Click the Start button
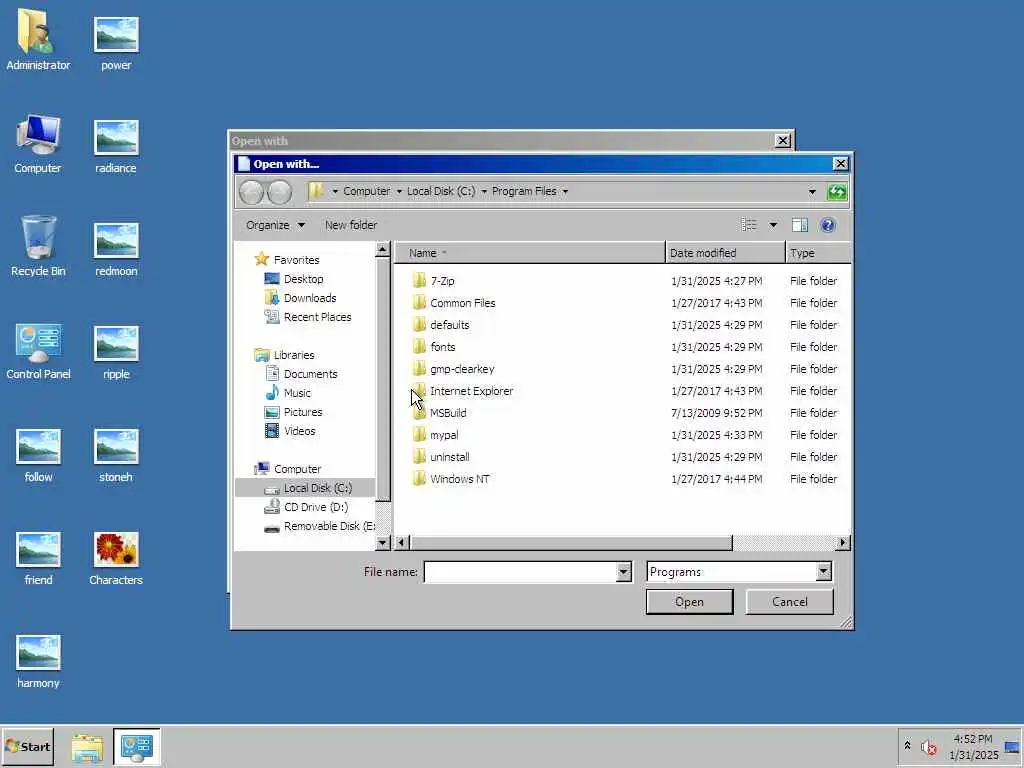 pyautogui.click(x=27, y=747)
